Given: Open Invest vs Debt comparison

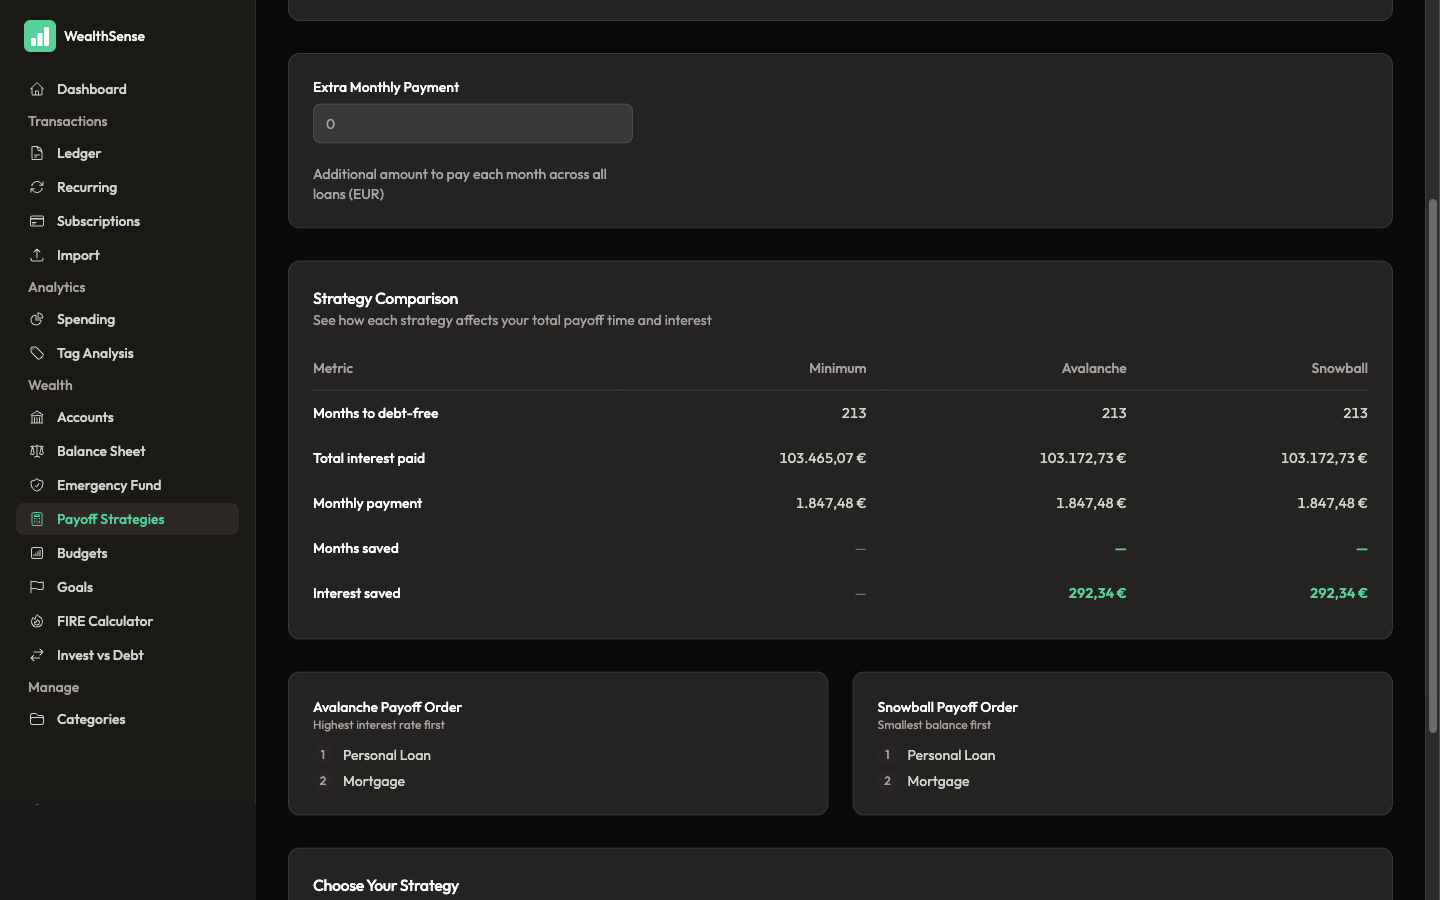Looking at the screenshot, I should [x=127, y=655].
